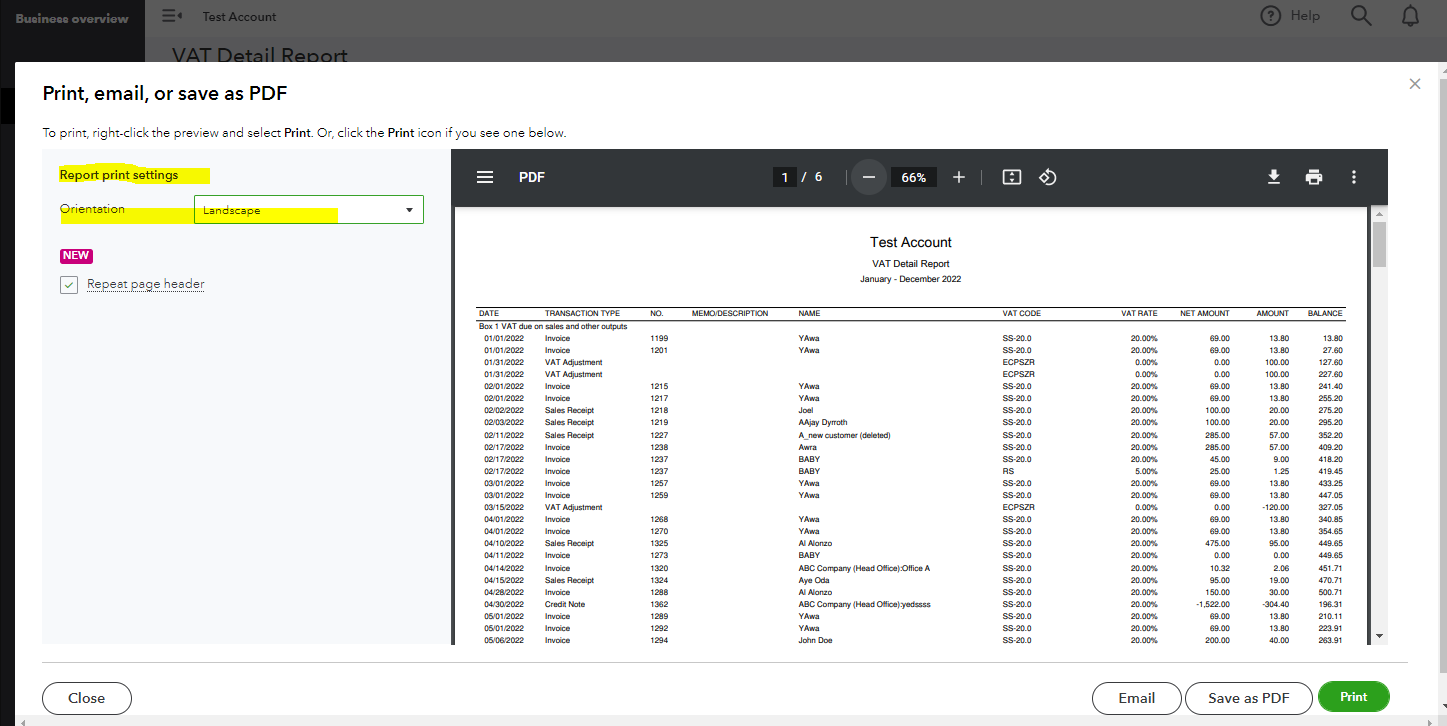1447x726 pixels.
Task: Rotate the PDF counterclockwise
Action: [x=1047, y=177]
